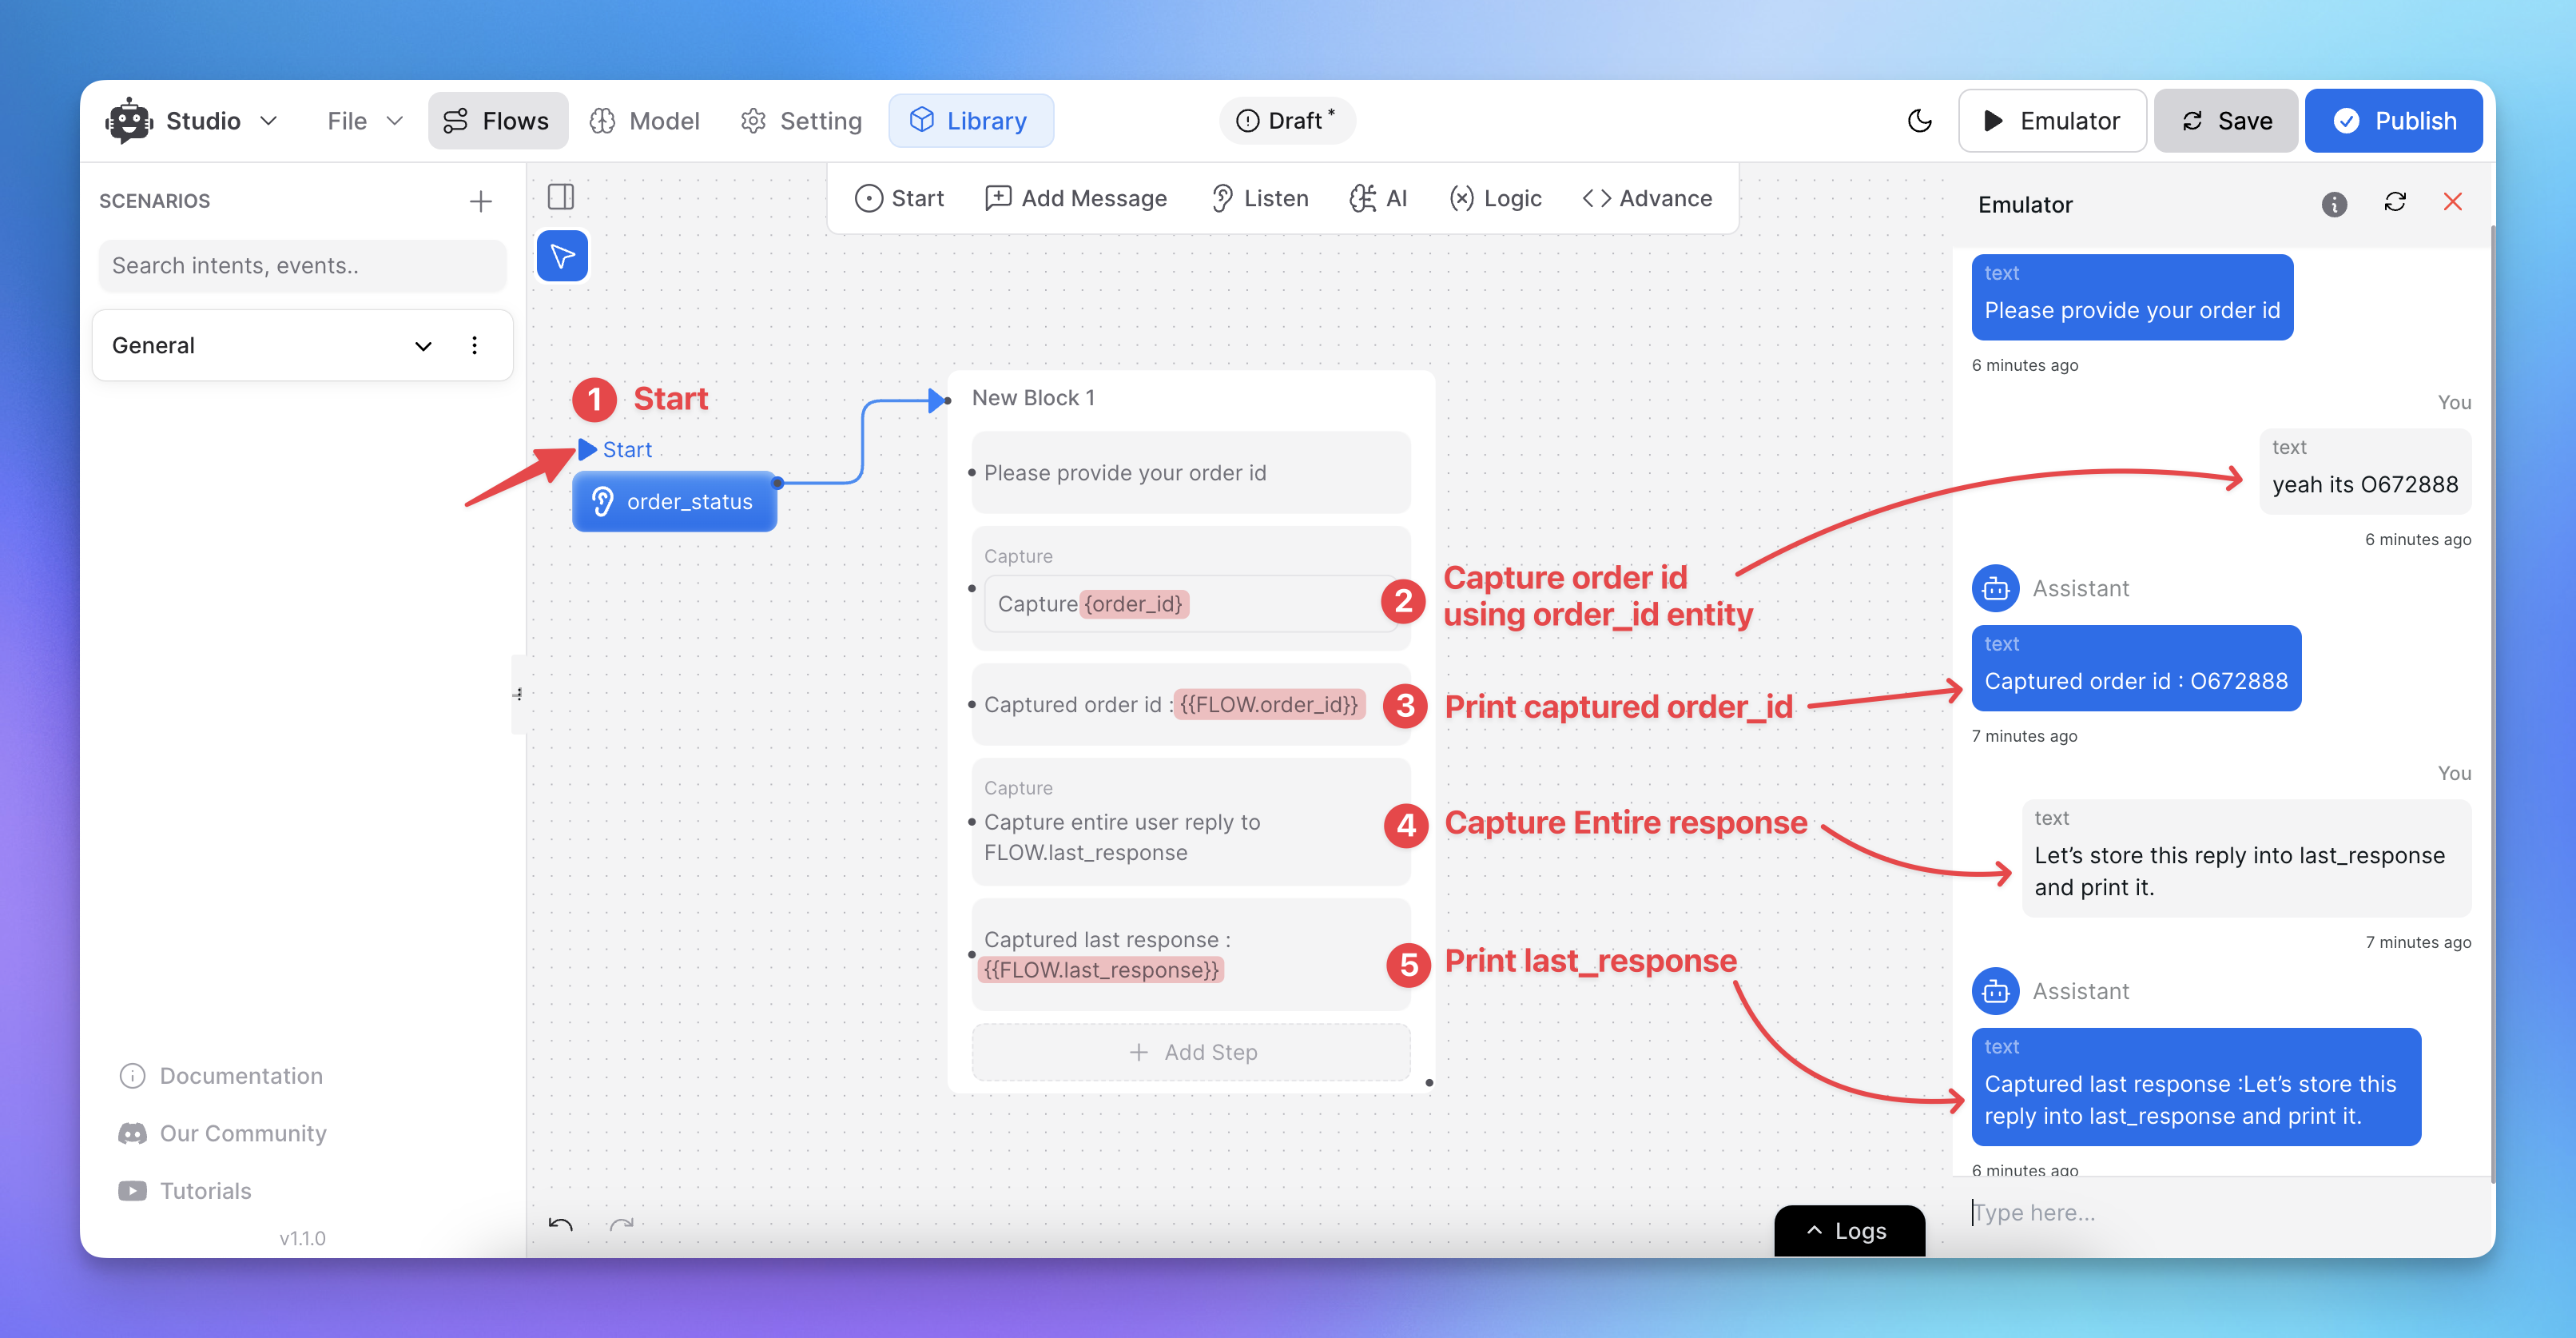Open the Tutorials link
The height and width of the screenshot is (1338, 2576).
(186, 1191)
